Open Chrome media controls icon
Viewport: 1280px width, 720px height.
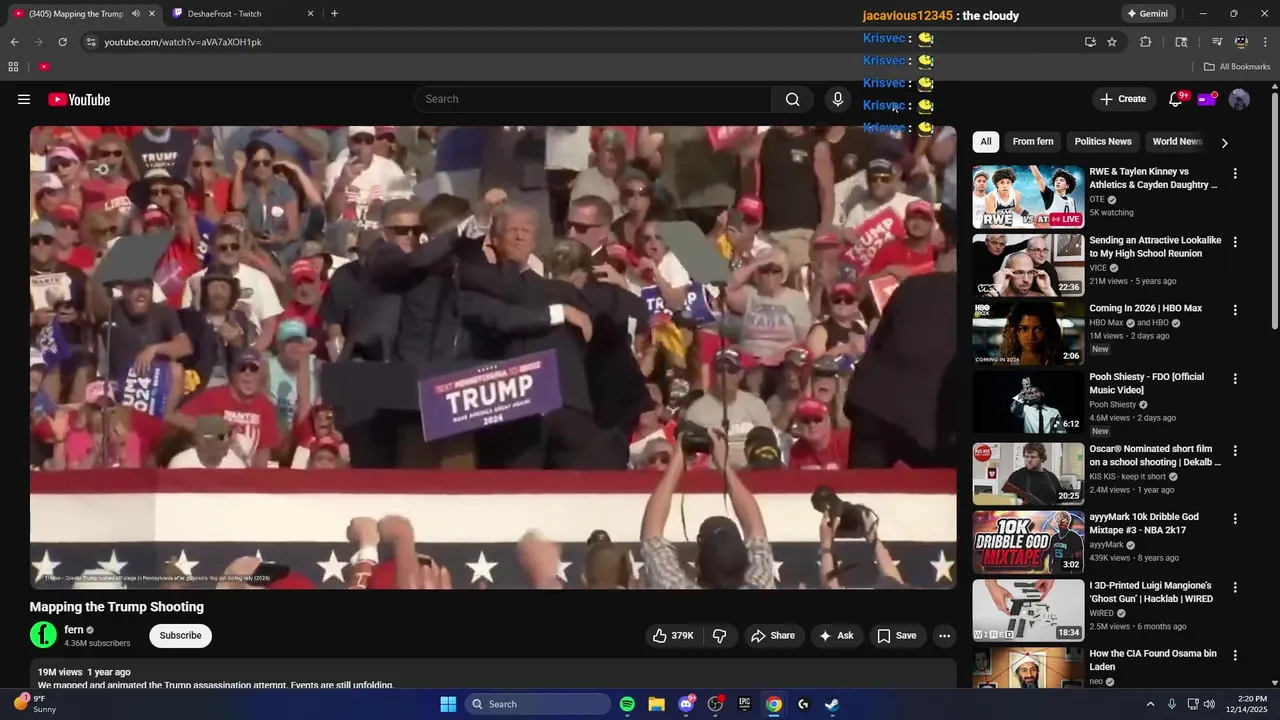(x=1217, y=42)
